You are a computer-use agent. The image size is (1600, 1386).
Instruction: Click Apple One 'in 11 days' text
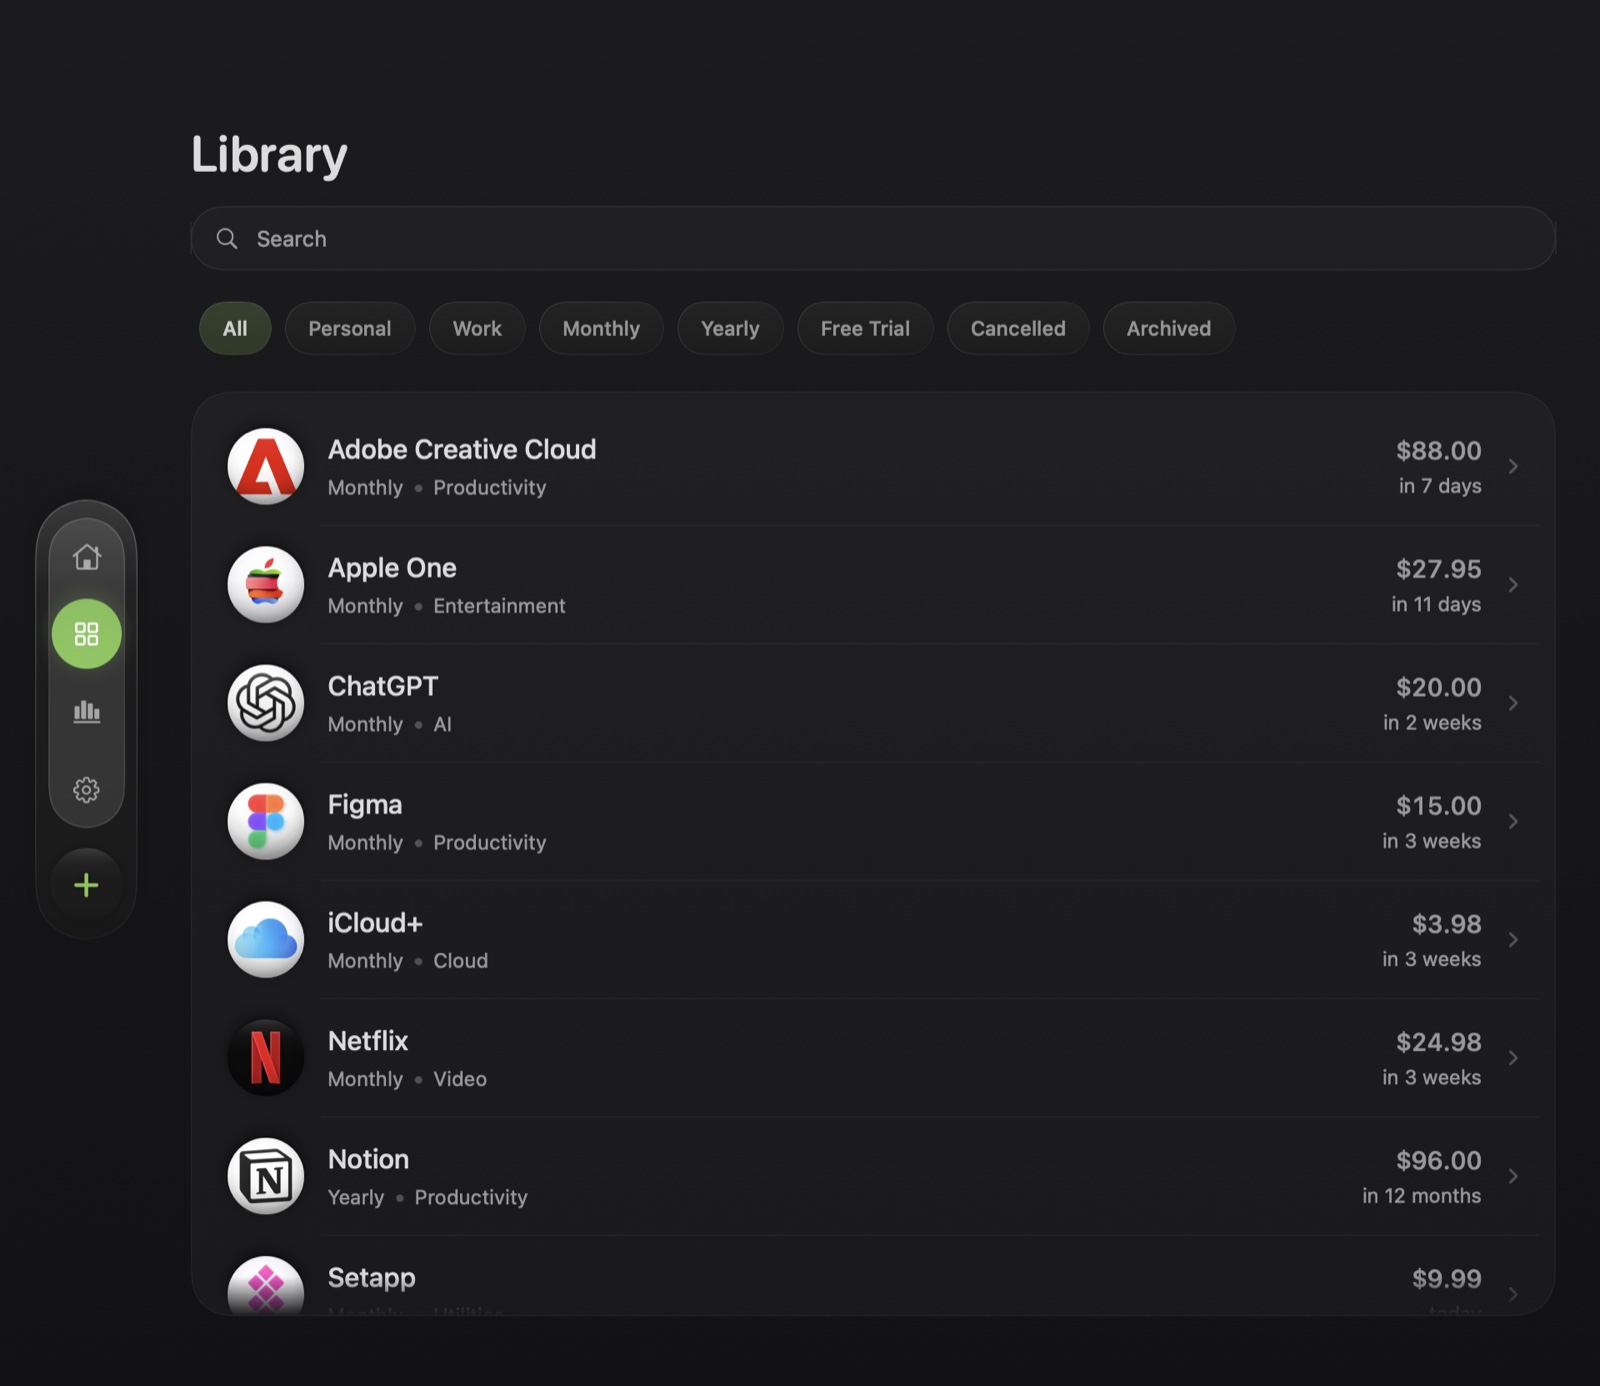click(1436, 604)
